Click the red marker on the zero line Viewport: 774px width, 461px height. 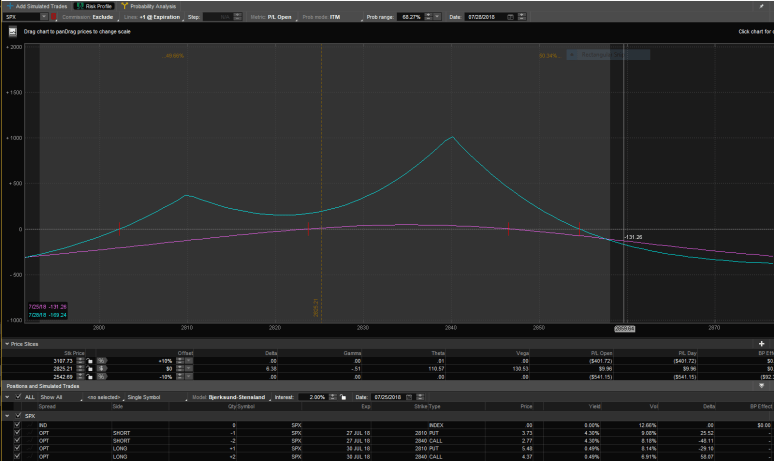[308, 229]
